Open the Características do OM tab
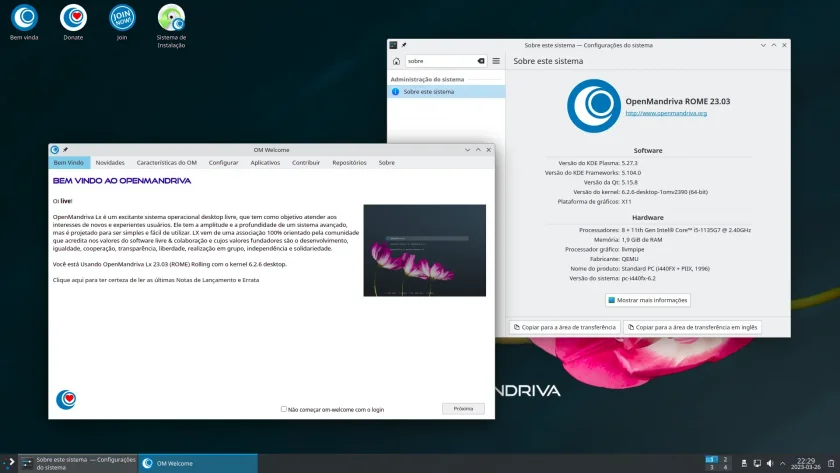 167,163
